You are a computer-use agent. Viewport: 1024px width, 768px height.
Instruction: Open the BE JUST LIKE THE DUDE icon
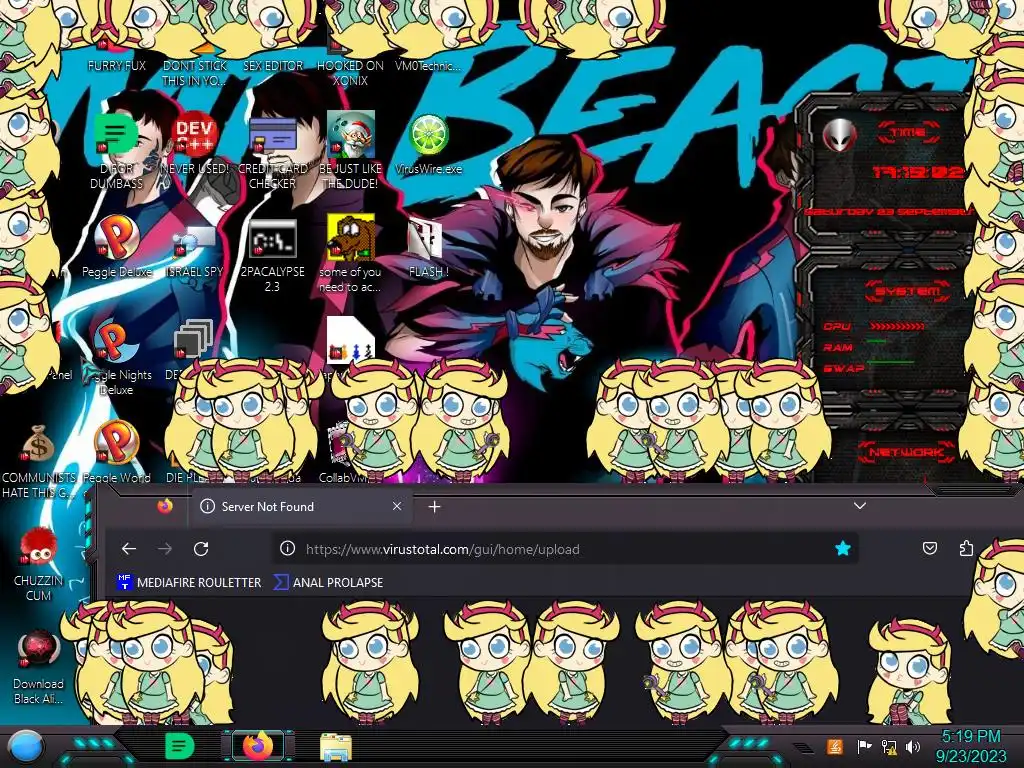tap(350, 134)
